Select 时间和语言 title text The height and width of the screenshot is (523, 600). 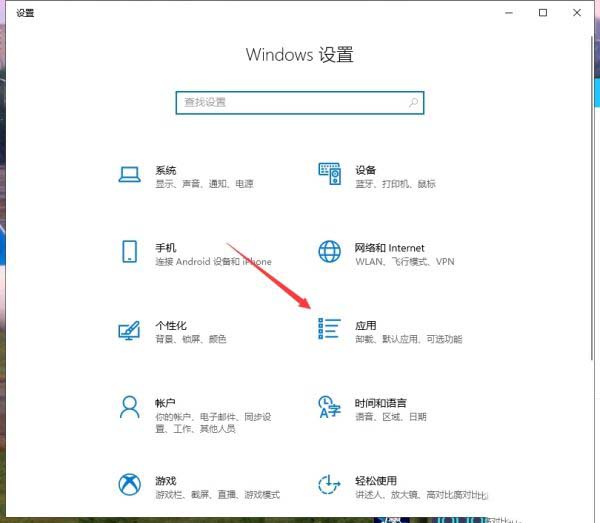tap(380, 403)
